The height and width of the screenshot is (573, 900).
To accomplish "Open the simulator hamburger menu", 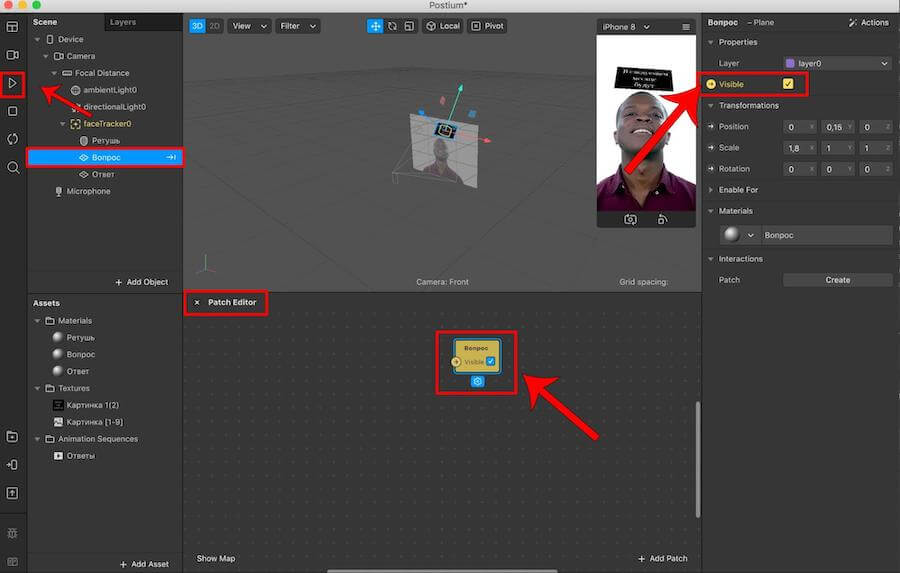I will (686, 26).
